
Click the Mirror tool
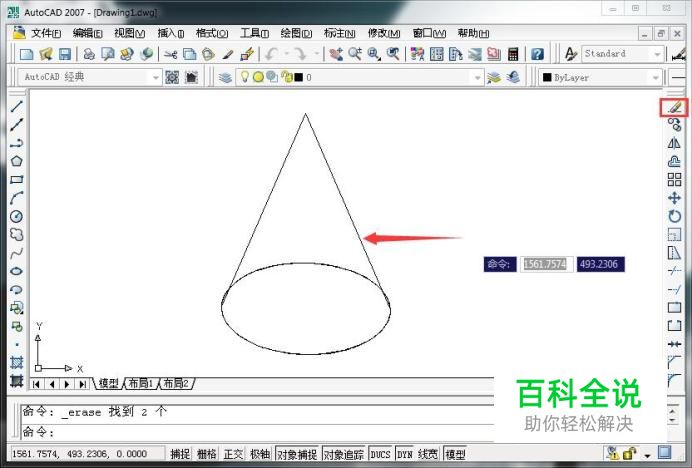click(x=674, y=143)
